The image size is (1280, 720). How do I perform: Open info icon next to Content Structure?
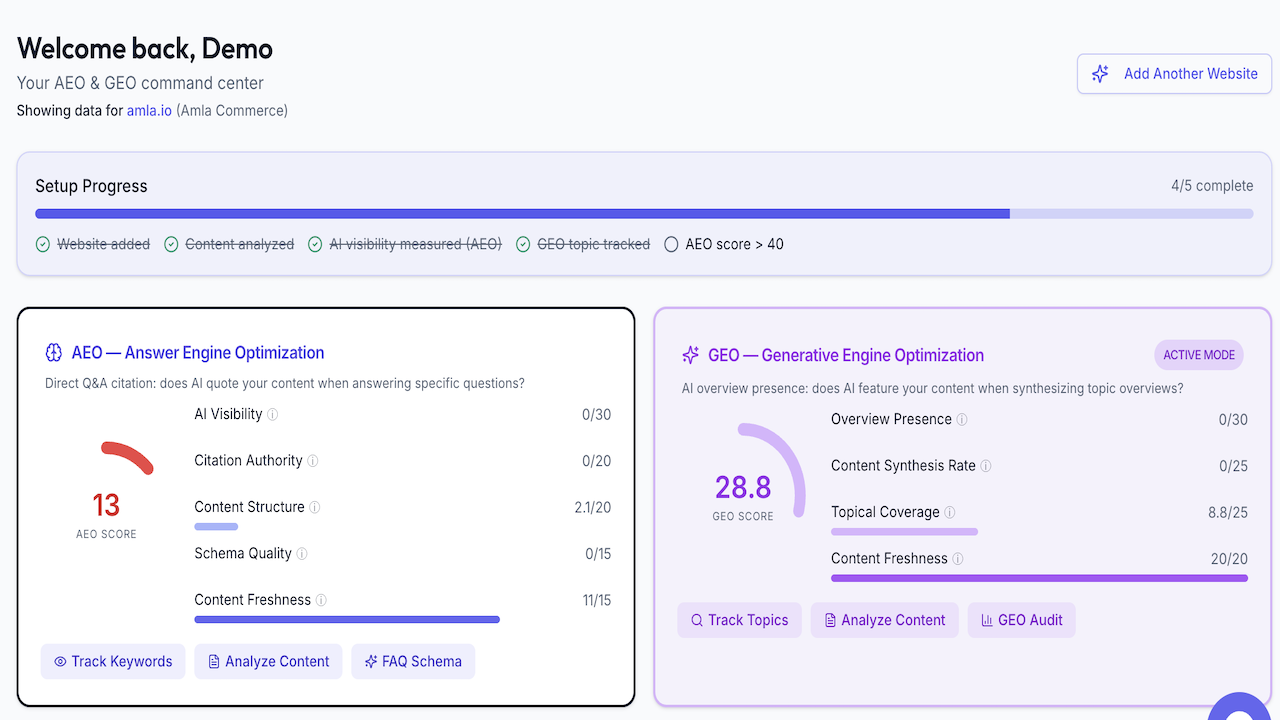tap(315, 507)
